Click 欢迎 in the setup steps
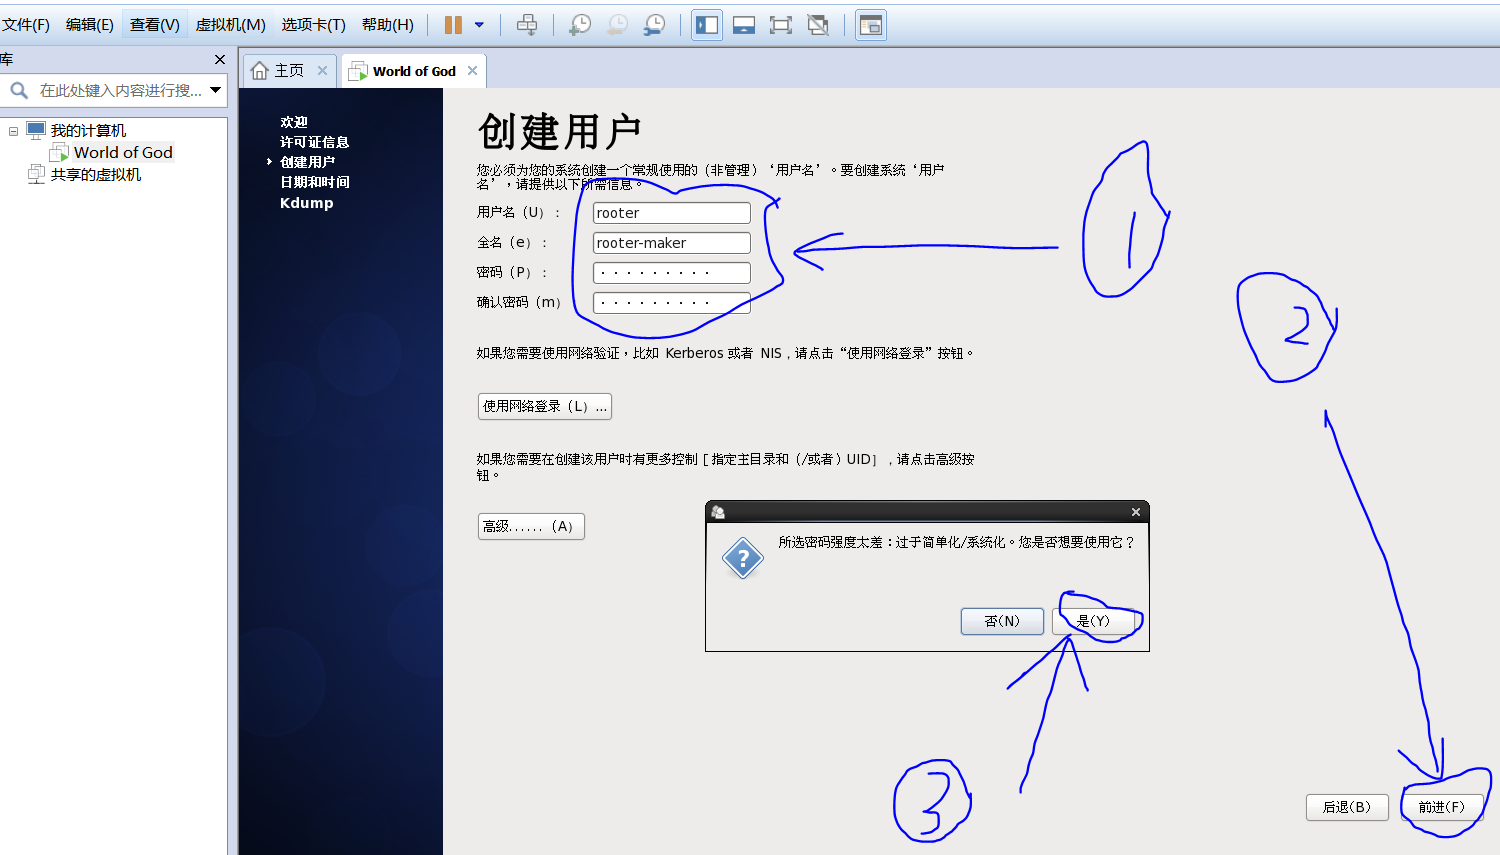 (294, 122)
